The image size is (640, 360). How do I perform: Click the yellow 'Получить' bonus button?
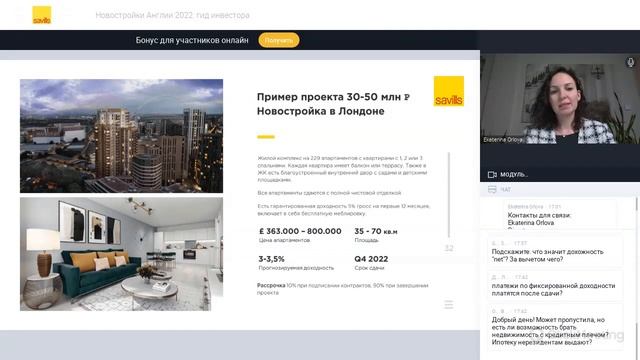coord(279,40)
